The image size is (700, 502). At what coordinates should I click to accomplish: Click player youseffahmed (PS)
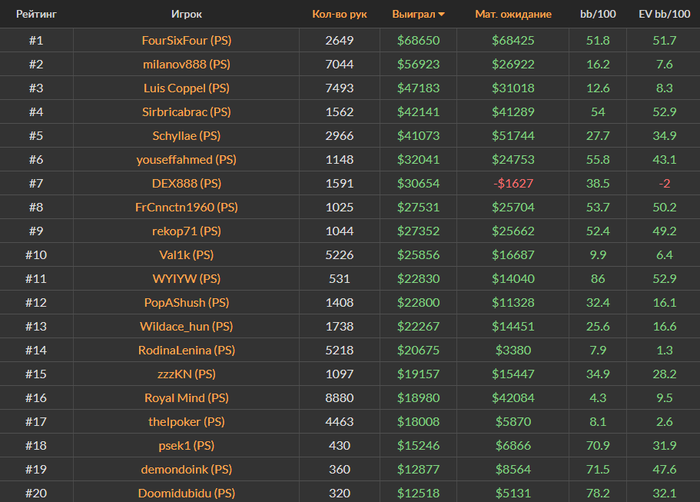[x=187, y=159]
